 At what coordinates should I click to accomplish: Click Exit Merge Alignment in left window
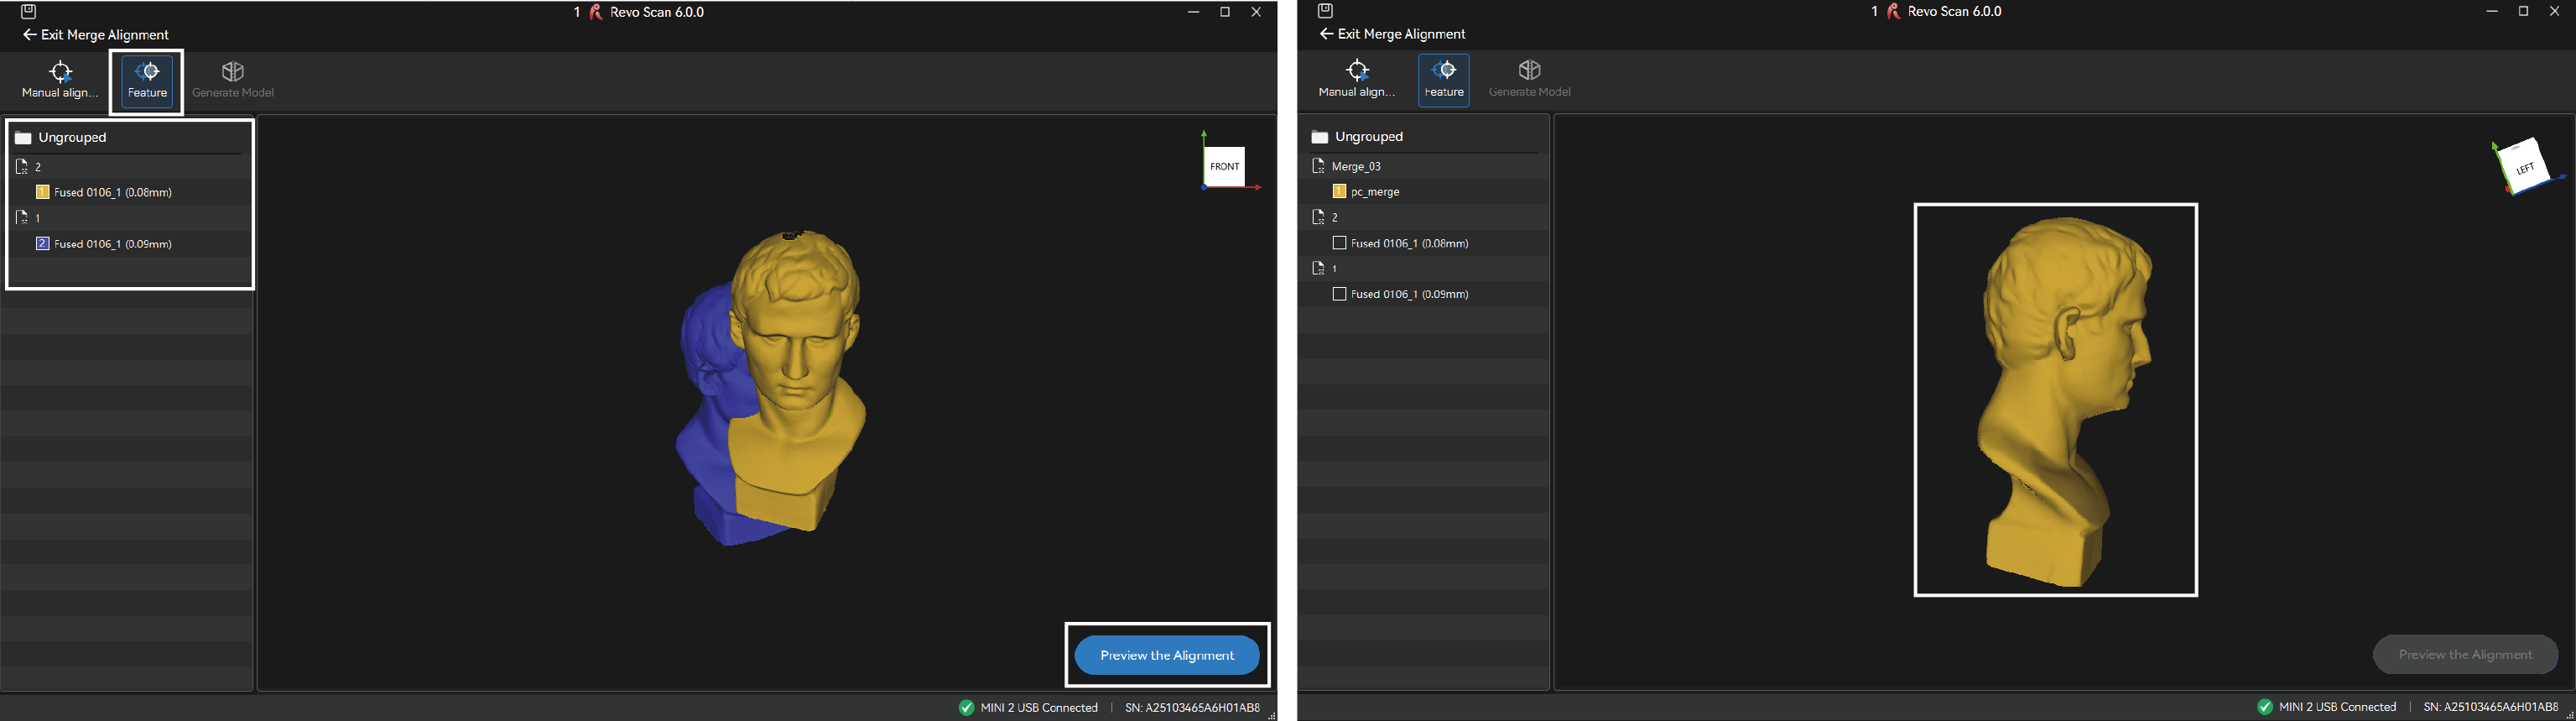96,35
